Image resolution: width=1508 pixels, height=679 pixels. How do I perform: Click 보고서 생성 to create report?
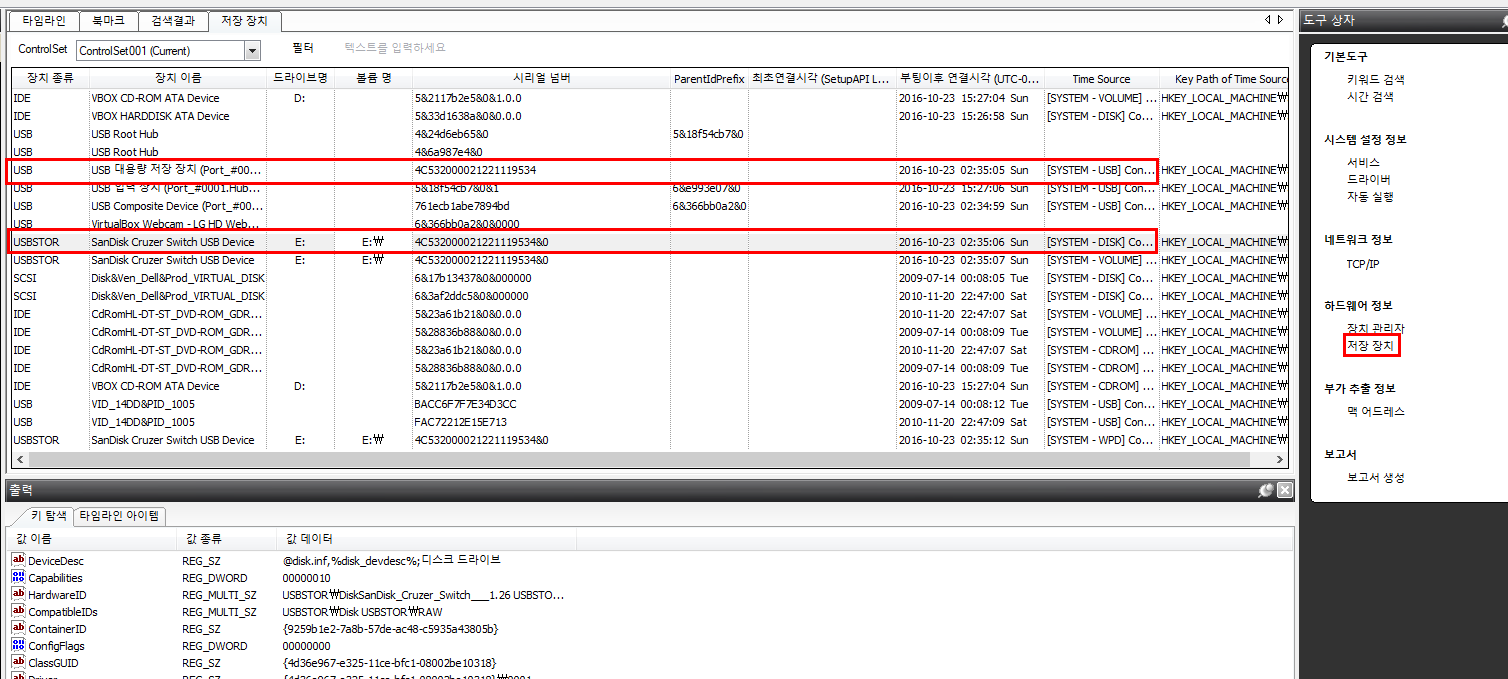pos(1376,477)
